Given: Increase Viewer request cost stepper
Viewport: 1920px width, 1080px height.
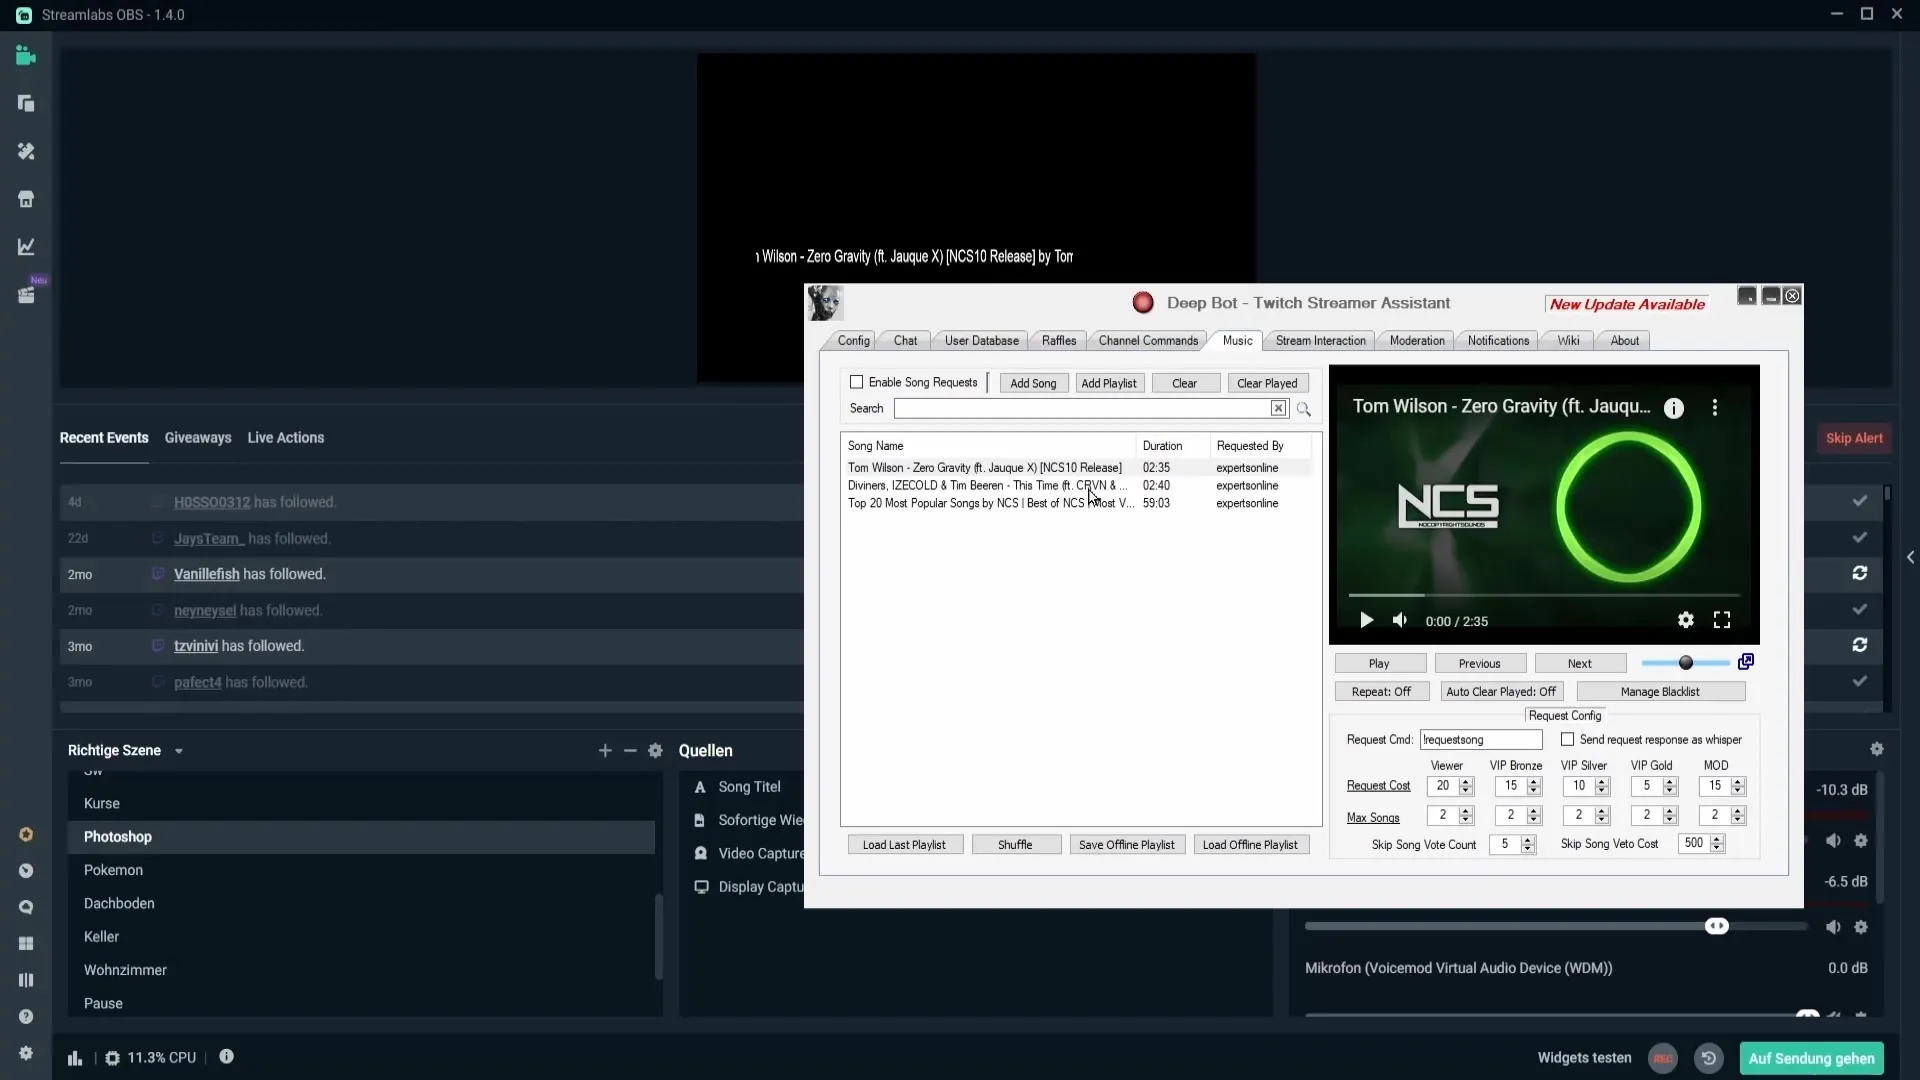Looking at the screenshot, I should (x=1466, y=782).
